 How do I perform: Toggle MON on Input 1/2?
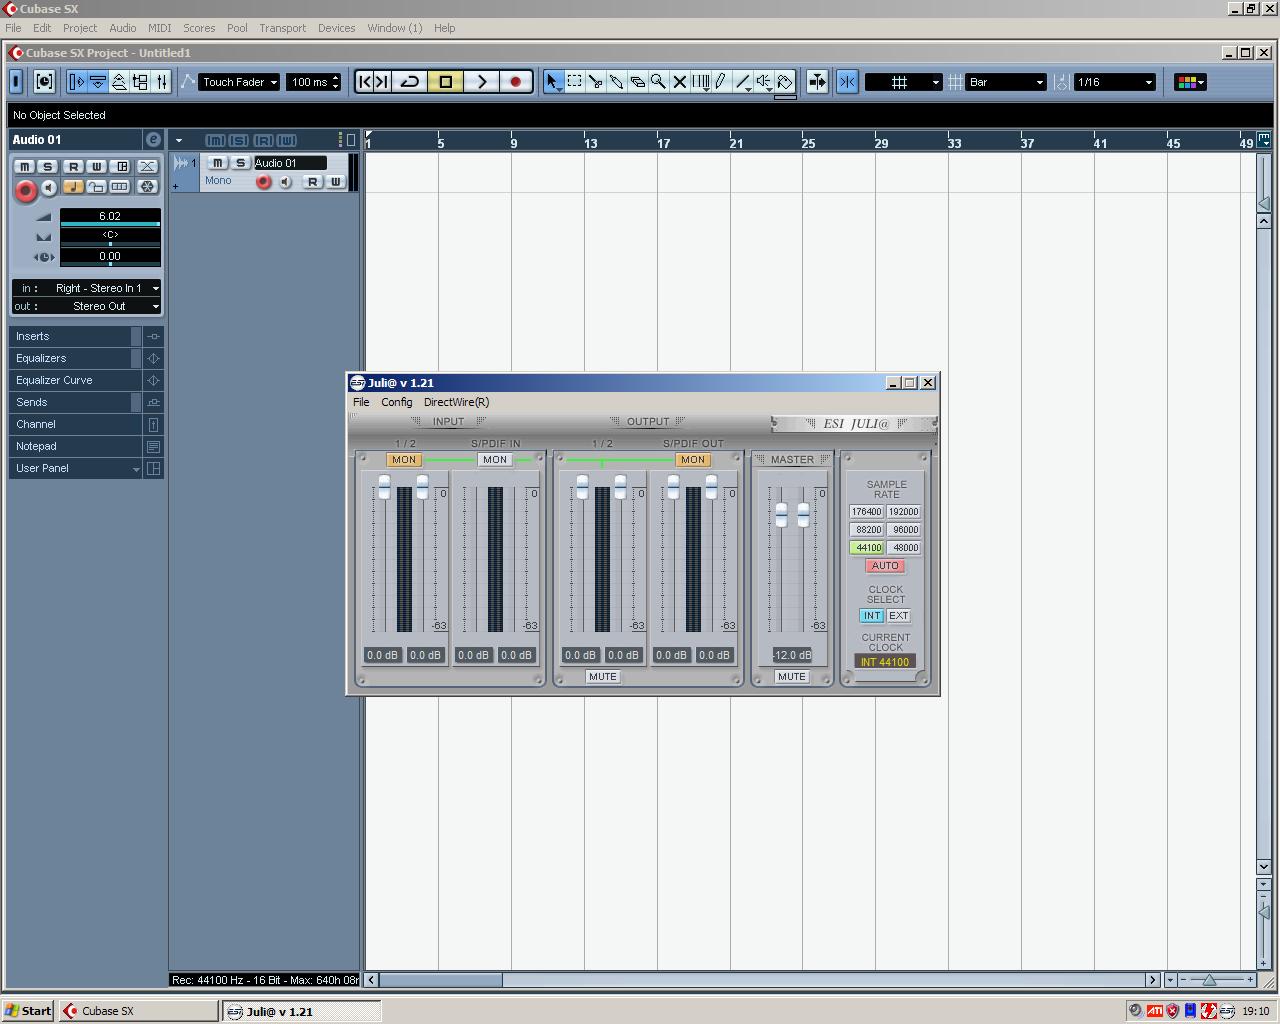pyautogui.click(x=404, y=460)
